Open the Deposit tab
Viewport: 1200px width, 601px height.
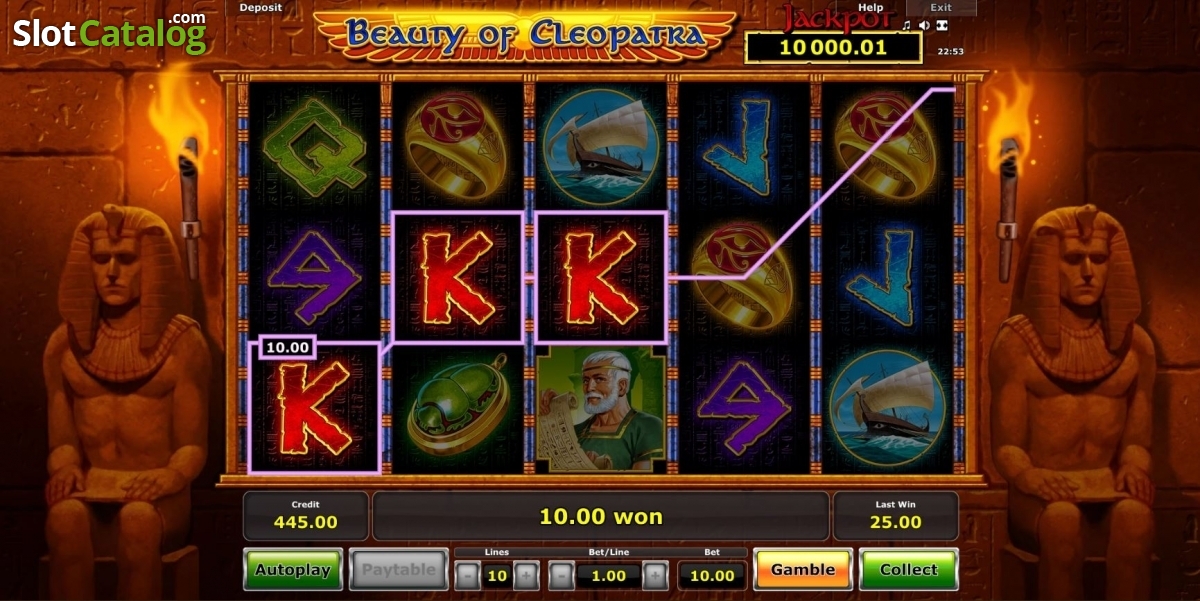[261, 7]
